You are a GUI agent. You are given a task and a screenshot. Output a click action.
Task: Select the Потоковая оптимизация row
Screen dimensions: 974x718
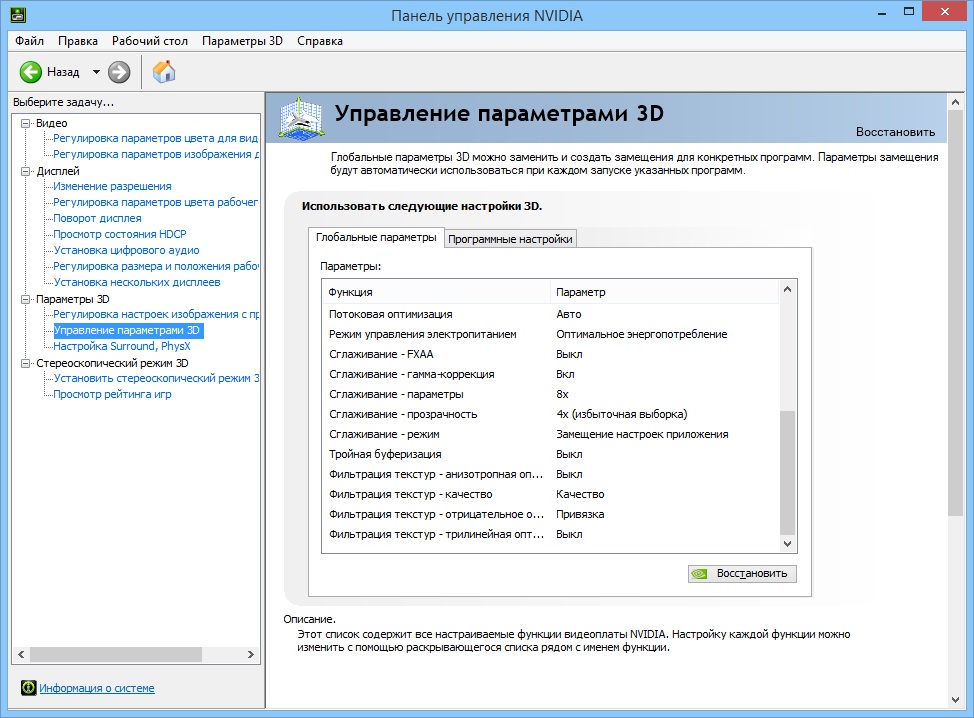coord(550,314)
